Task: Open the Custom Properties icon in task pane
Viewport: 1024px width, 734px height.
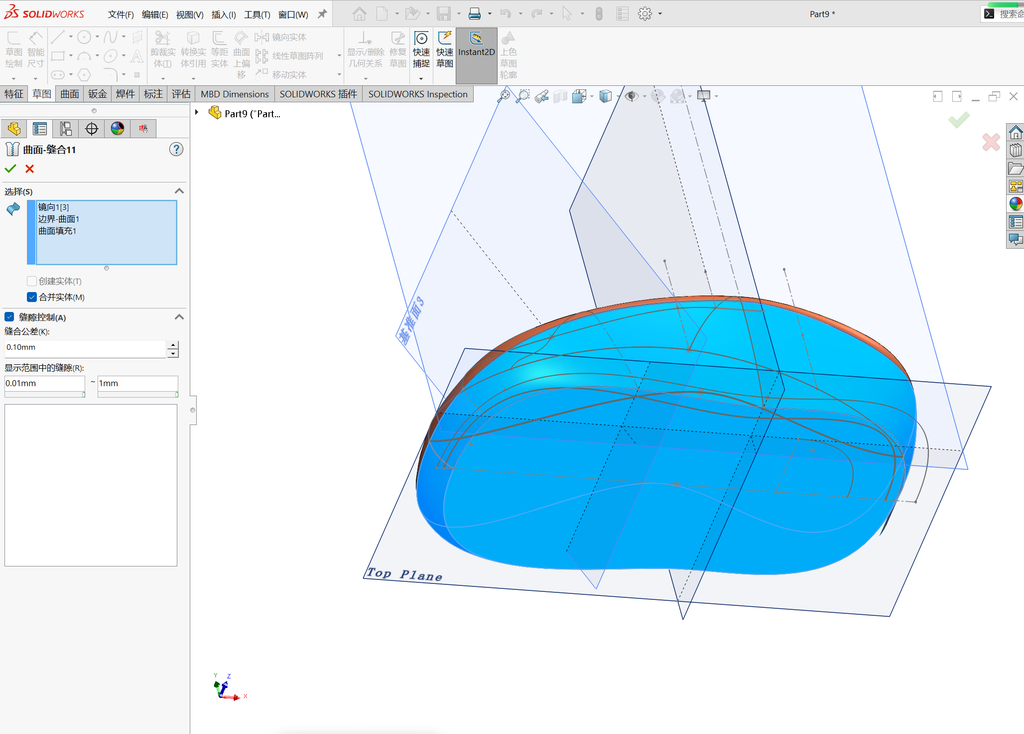Action: pyautogui.click(x=1015, y=222)
